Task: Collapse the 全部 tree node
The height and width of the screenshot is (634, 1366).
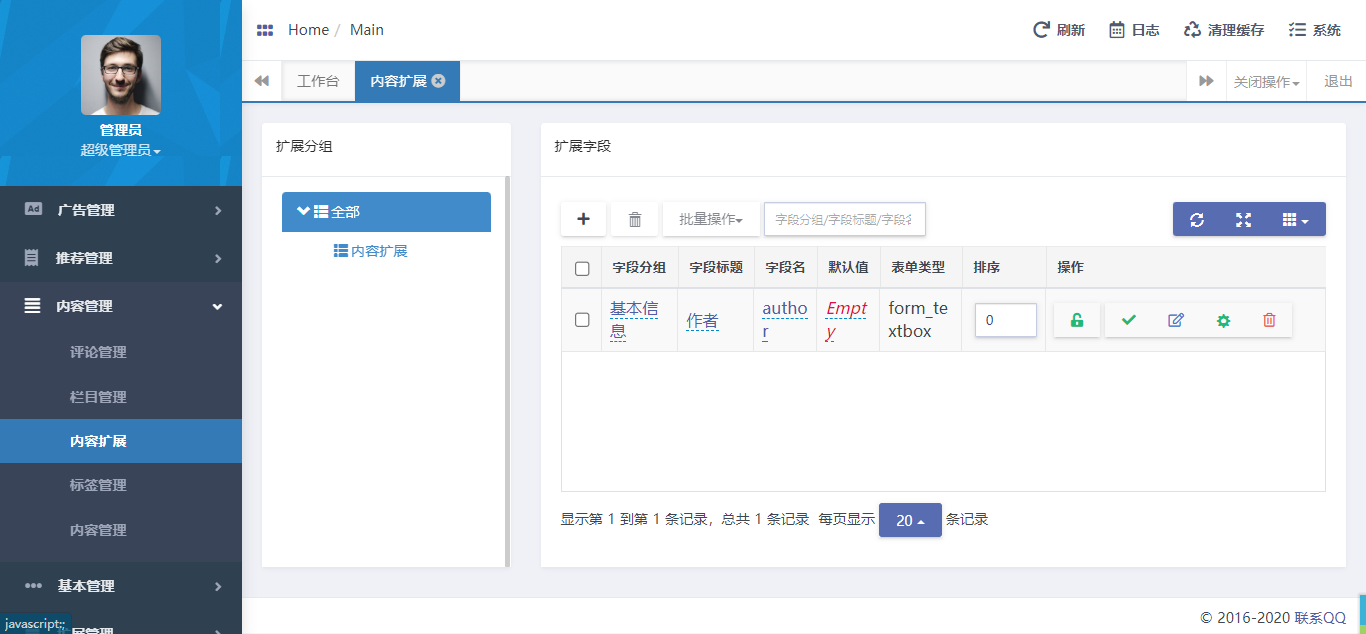Action: tap(303, 211)
